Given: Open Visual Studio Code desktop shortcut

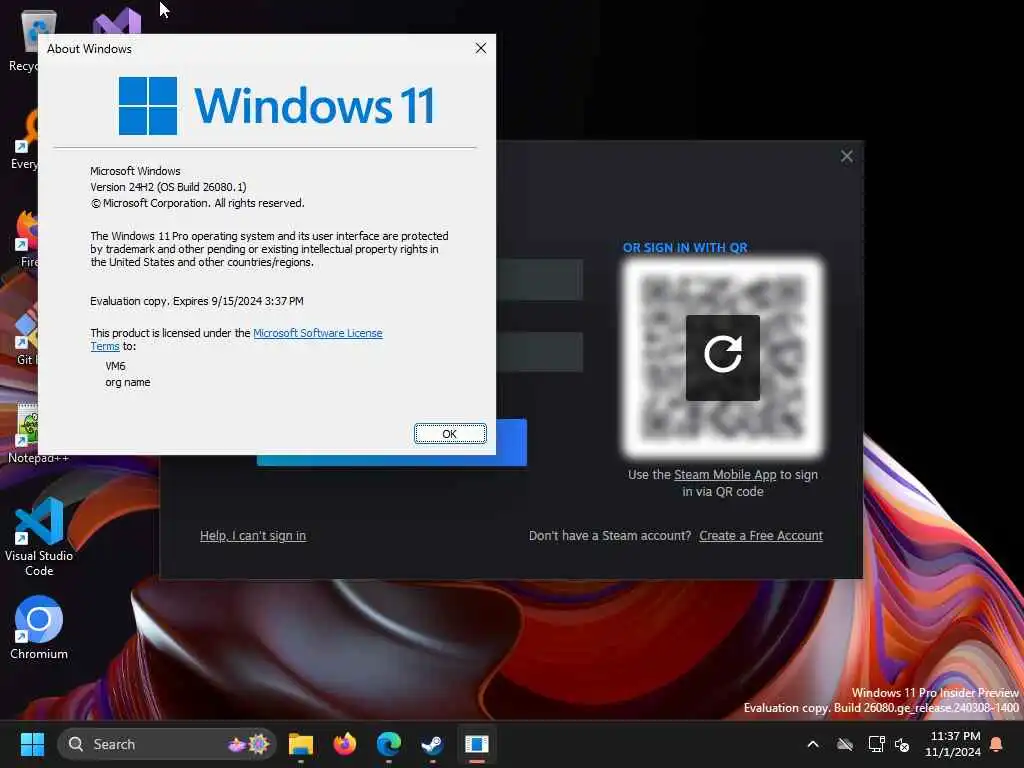Looking at the screenshot, I should [39, 537].
